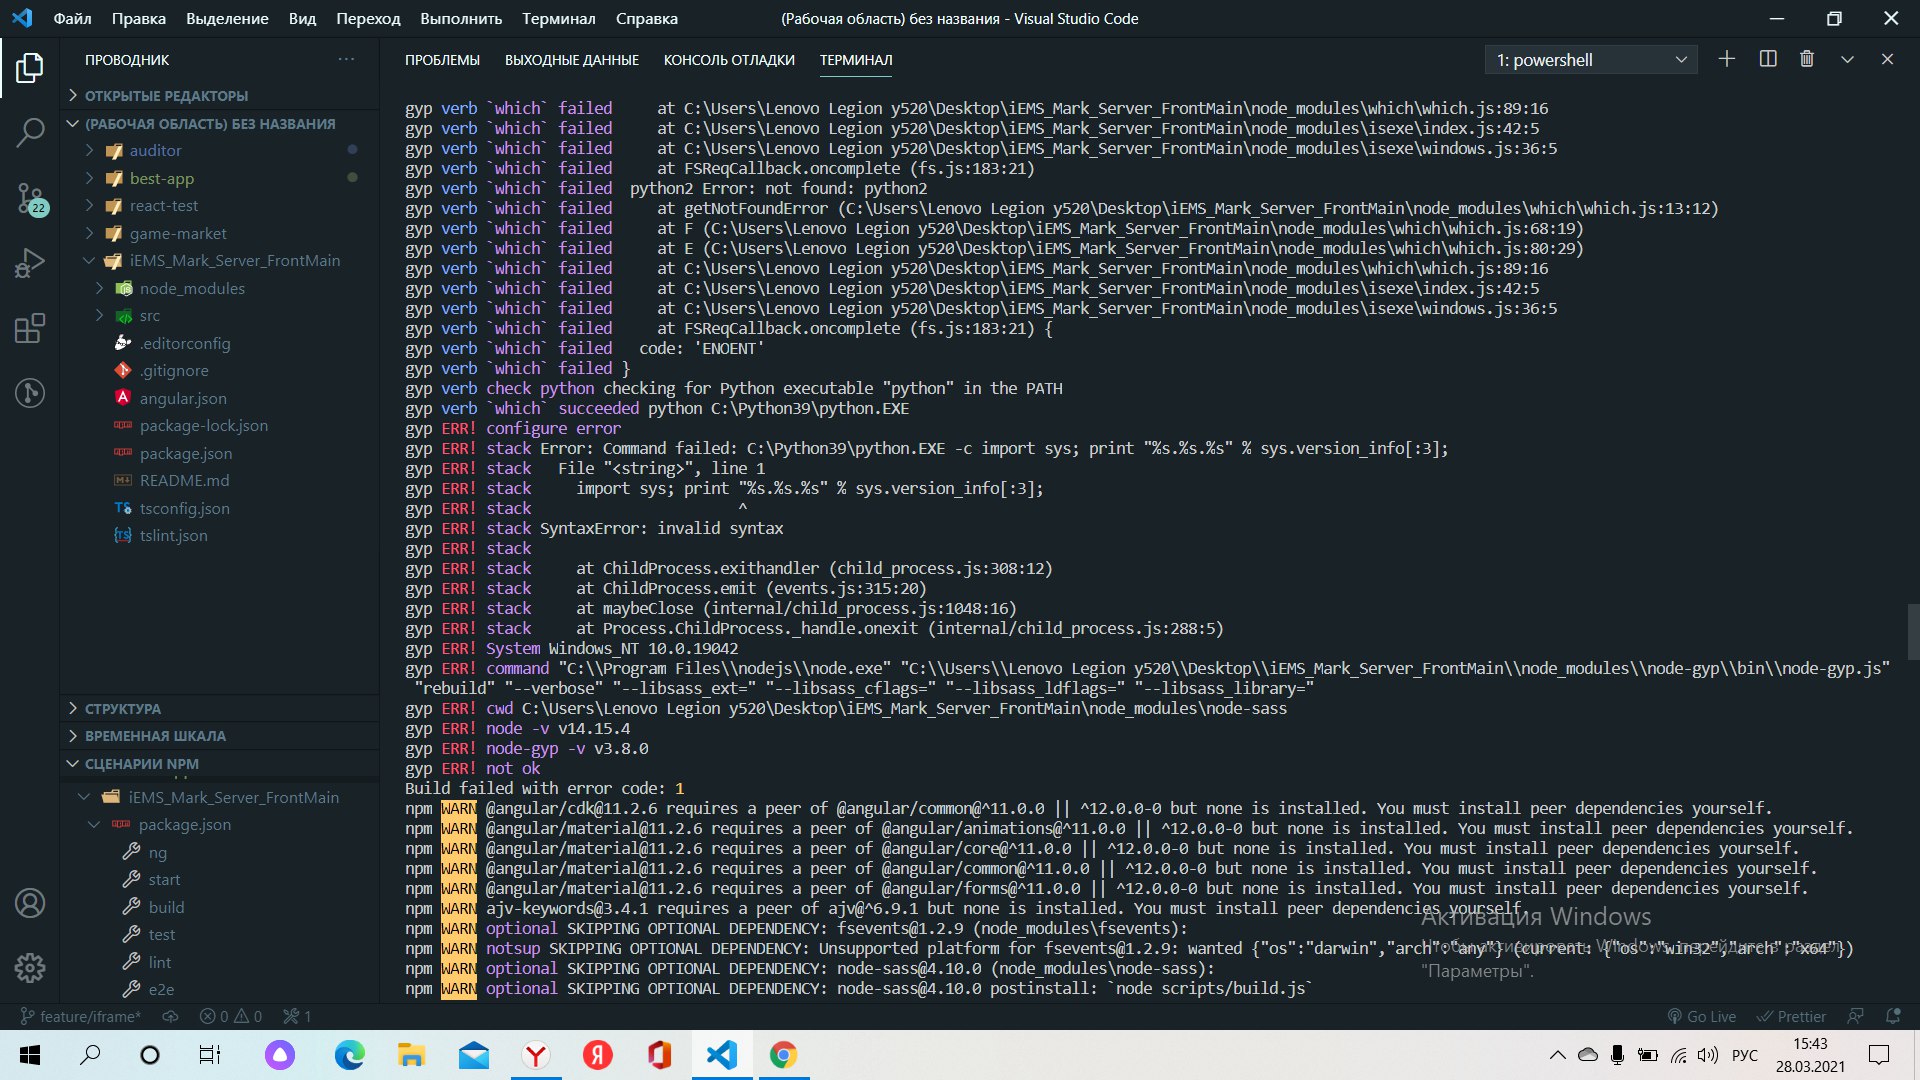
Task: Expand the auditor folder
Action: [x=155, y=150]
